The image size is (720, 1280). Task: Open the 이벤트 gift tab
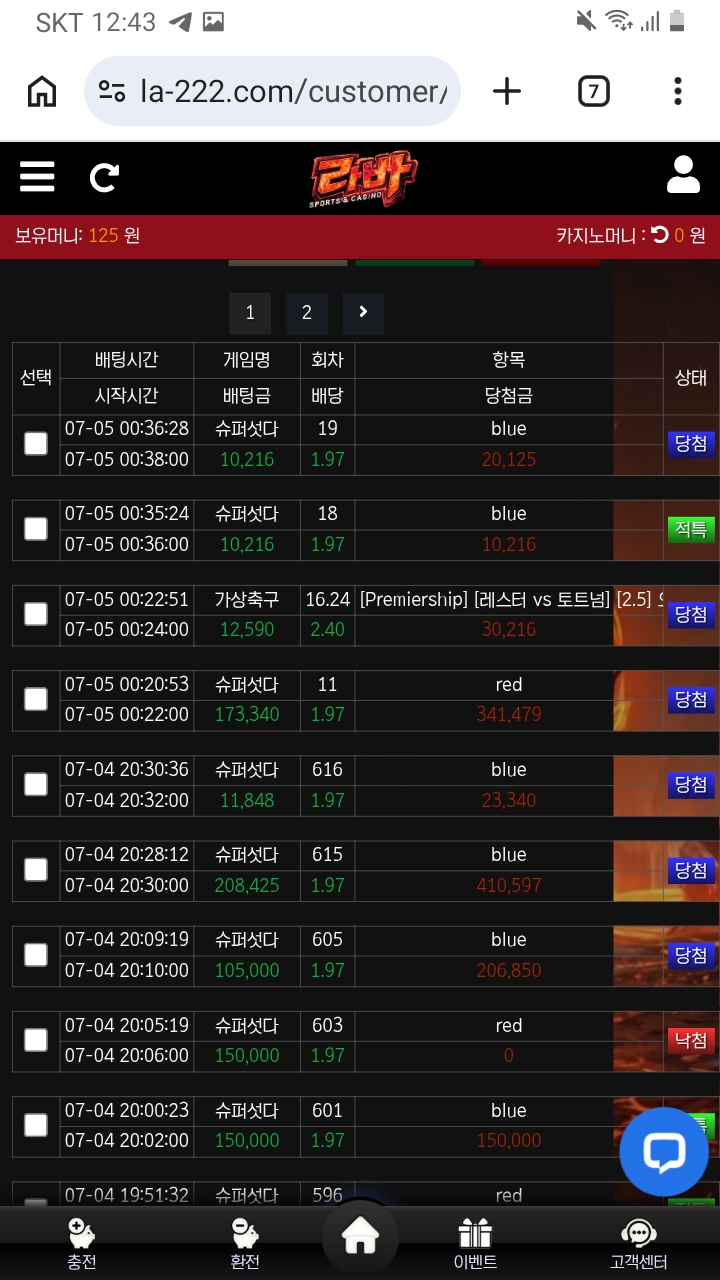tap(475, 1243)
